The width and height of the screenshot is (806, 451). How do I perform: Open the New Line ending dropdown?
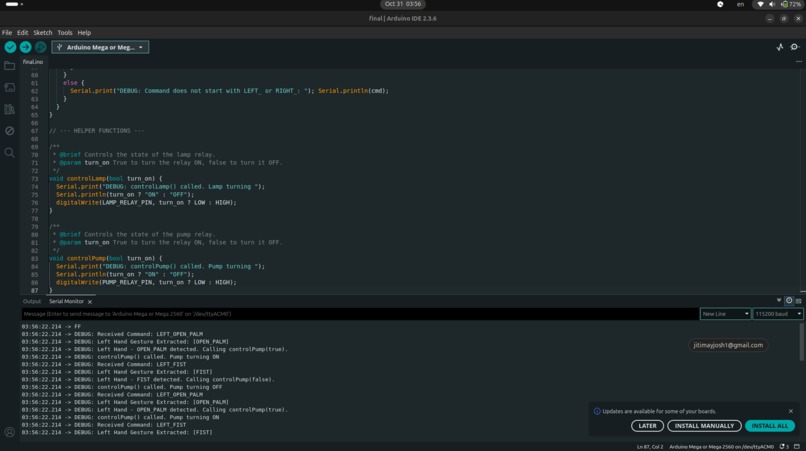[725, 314]
